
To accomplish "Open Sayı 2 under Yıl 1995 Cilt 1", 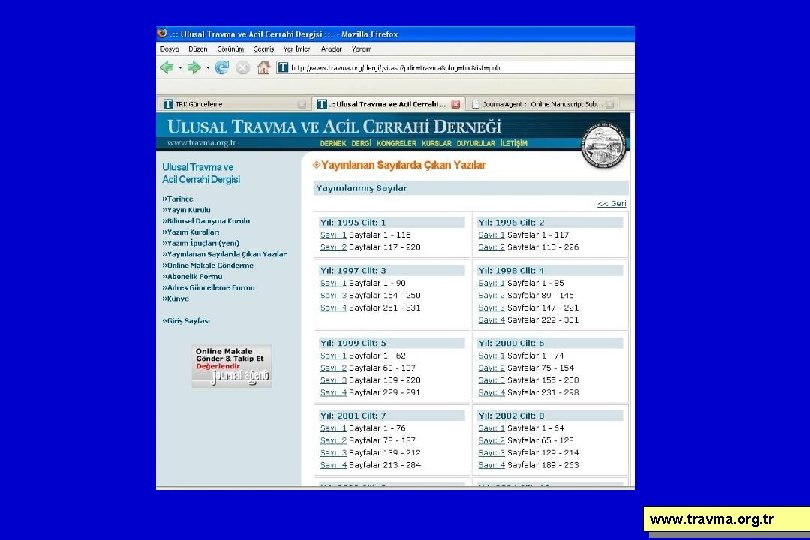I will pos(333,248).
